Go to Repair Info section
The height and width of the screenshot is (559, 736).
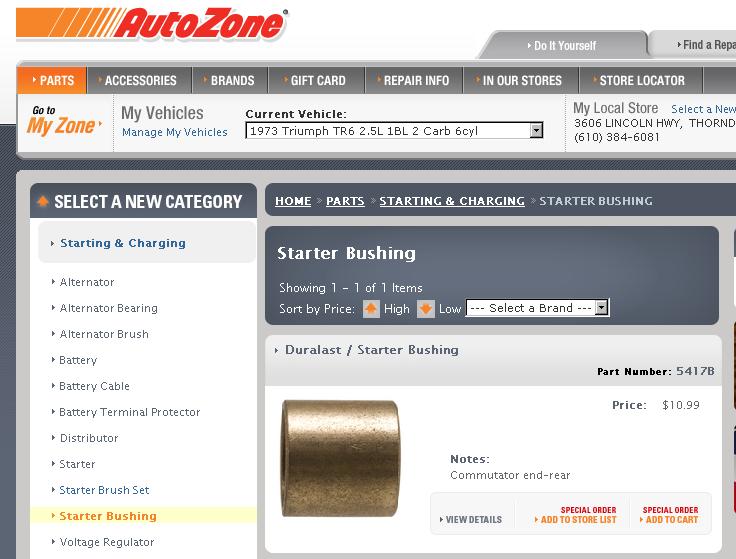[415, 80]
